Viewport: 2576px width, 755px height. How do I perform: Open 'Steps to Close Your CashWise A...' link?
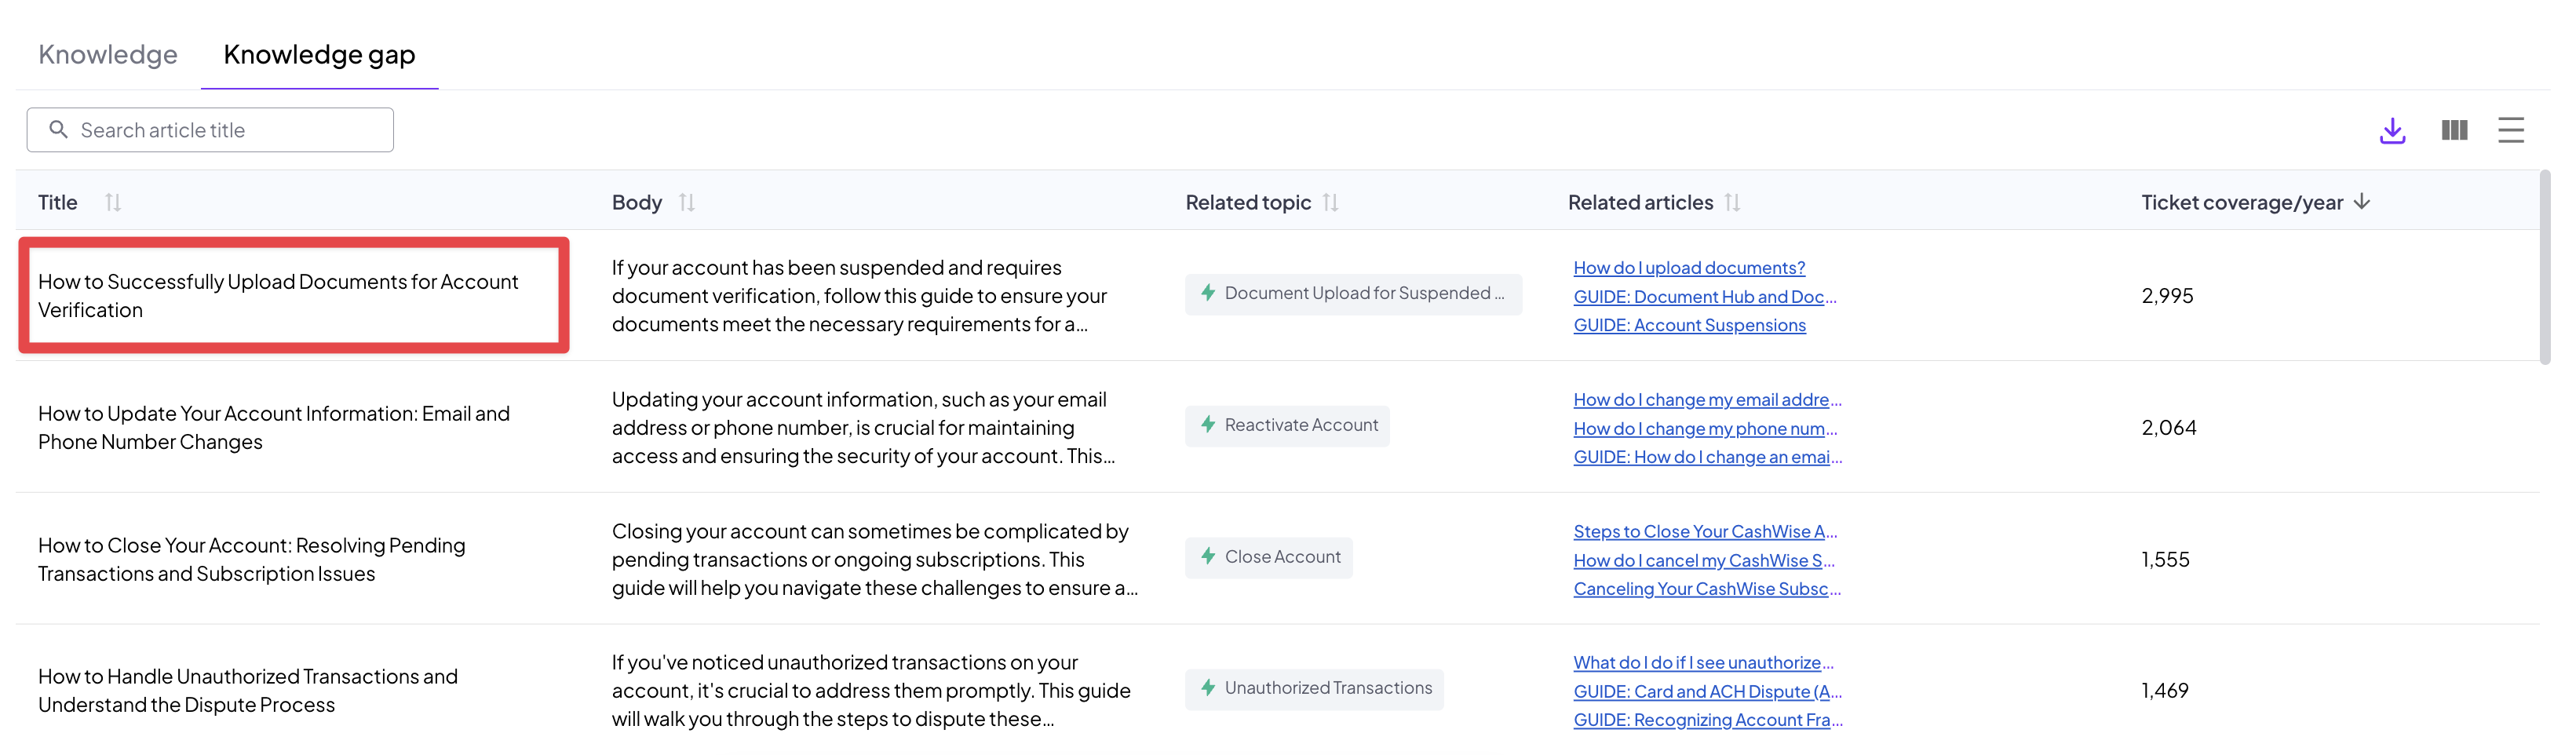point(1705,532)
